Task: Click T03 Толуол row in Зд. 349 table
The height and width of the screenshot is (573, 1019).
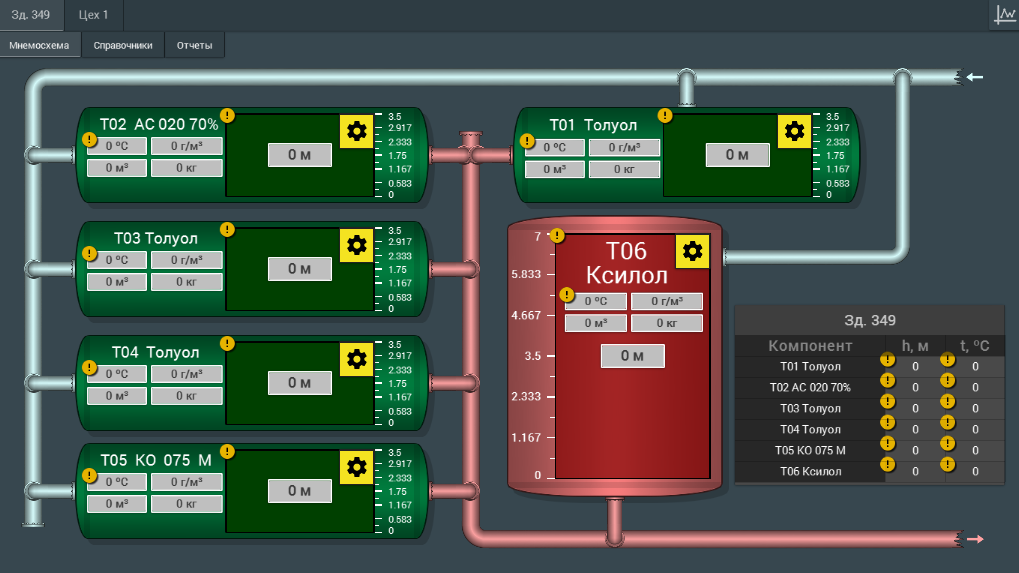Action: click(x=870, y=409)
